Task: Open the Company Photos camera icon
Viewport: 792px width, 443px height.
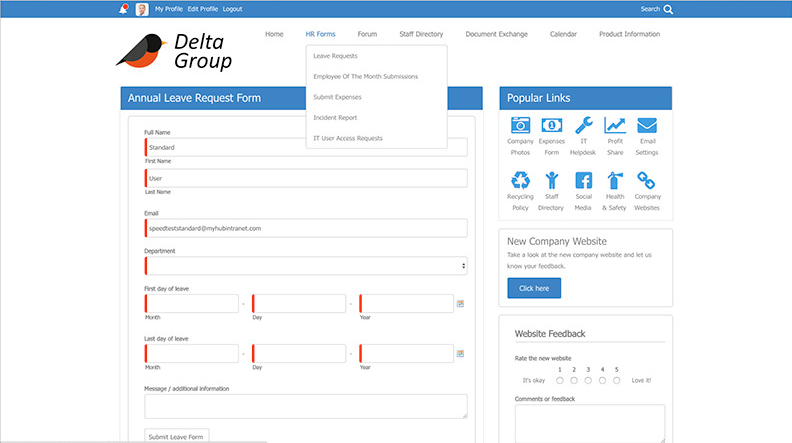Action: pos(520,126)
